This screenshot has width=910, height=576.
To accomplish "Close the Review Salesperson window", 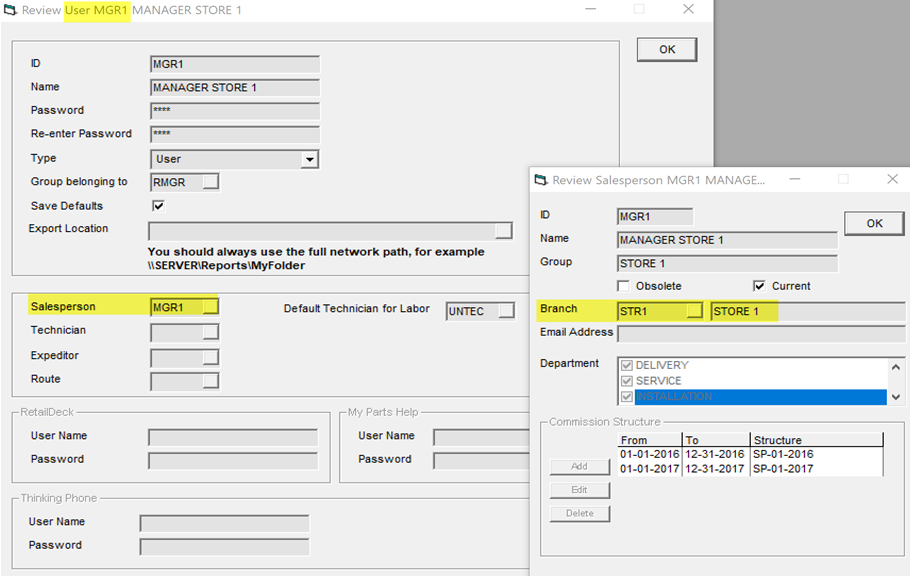I will pyautogui.click(x=893, y=179).
